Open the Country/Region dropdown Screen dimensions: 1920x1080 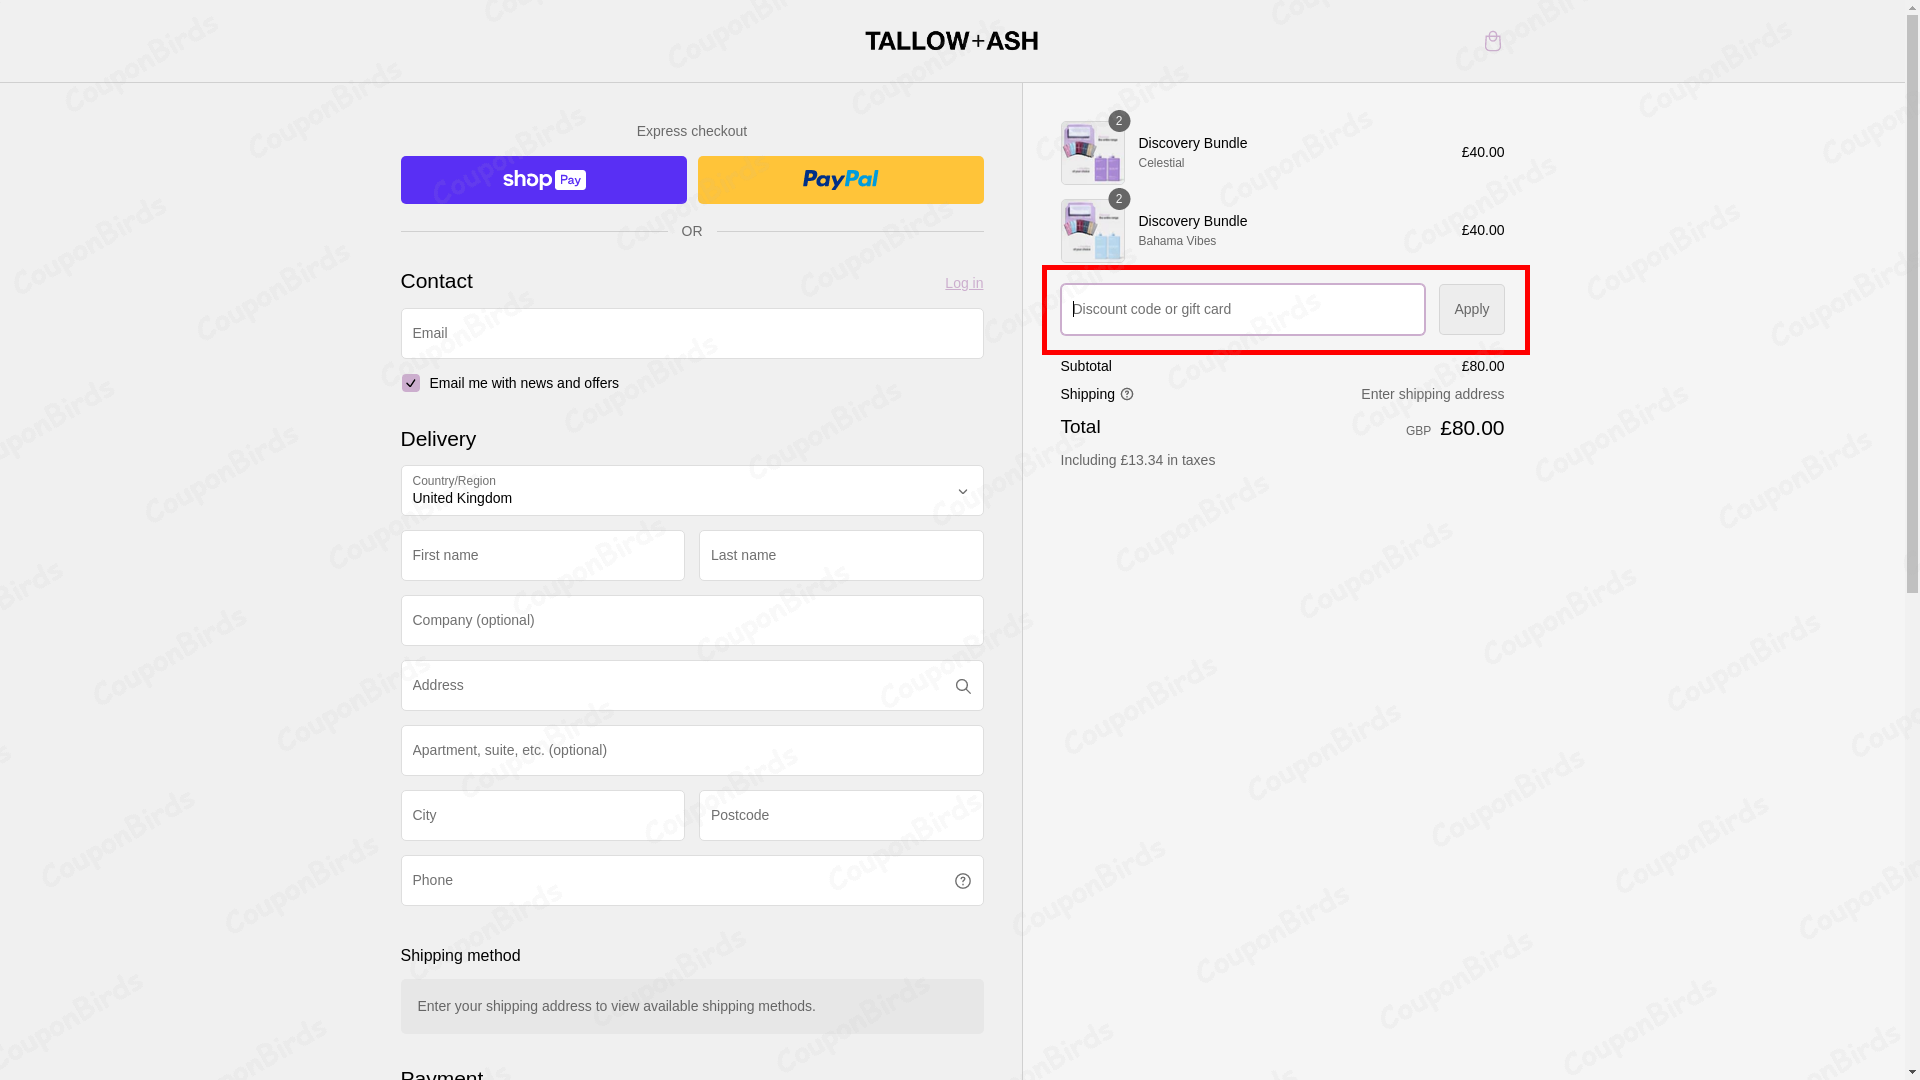tap(691, 491)
